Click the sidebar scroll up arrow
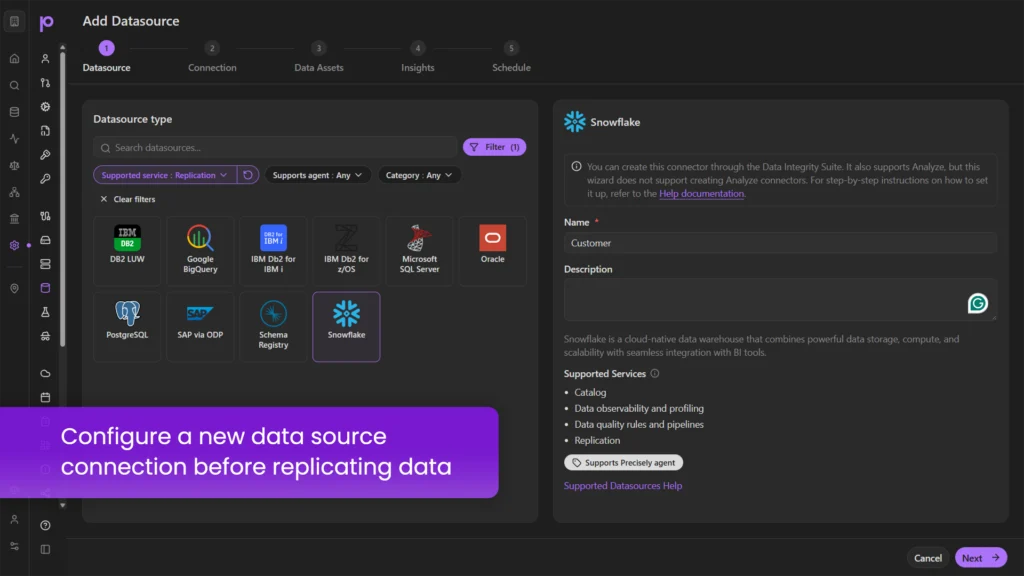Viewport: 1024px width, 576px height. point(63,47)
